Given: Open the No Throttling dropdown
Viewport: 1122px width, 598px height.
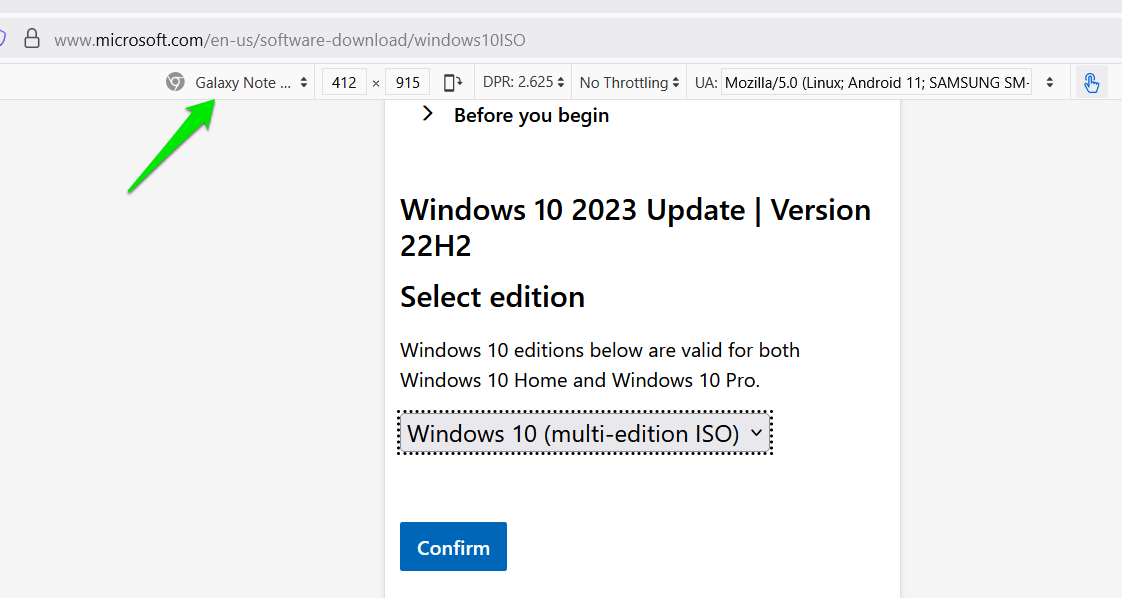Looking at the screenshot, I should (x=629, y=82).
